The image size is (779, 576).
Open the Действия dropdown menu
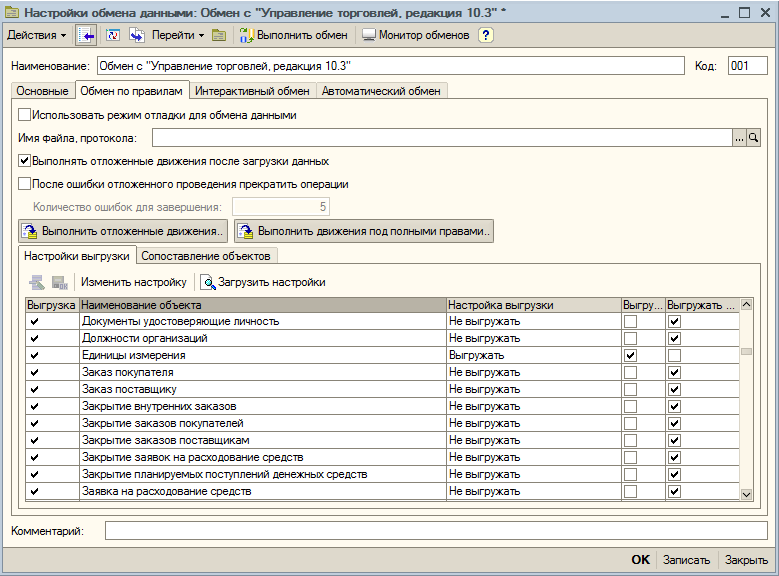tap(37, 35)
